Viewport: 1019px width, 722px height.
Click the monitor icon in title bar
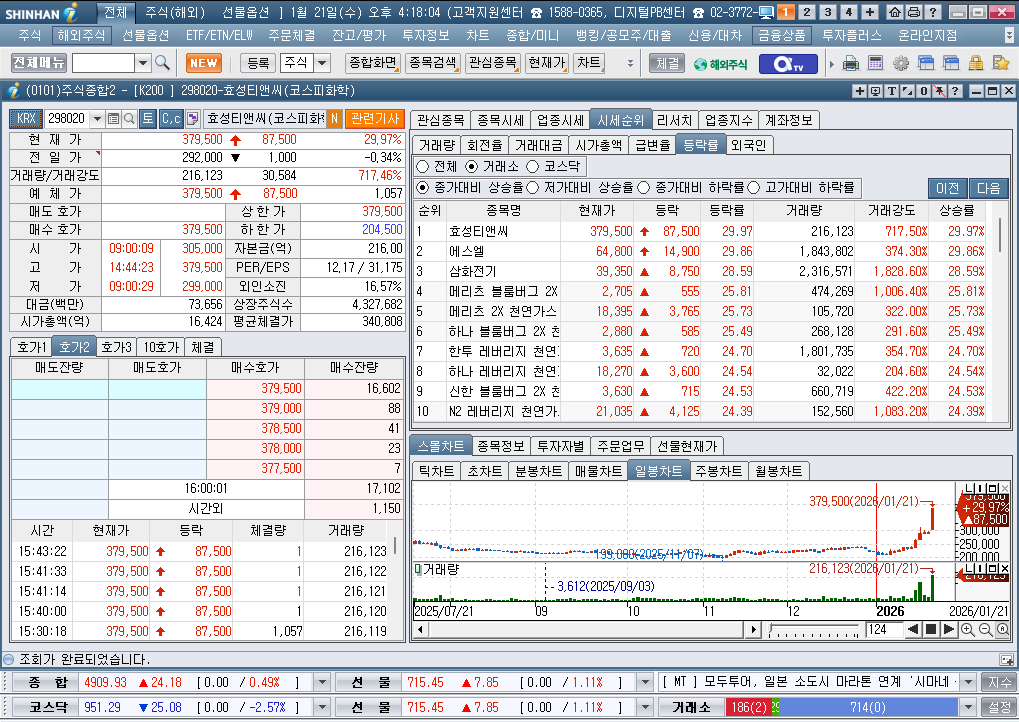pyautogui.click(x=766, y=12)
